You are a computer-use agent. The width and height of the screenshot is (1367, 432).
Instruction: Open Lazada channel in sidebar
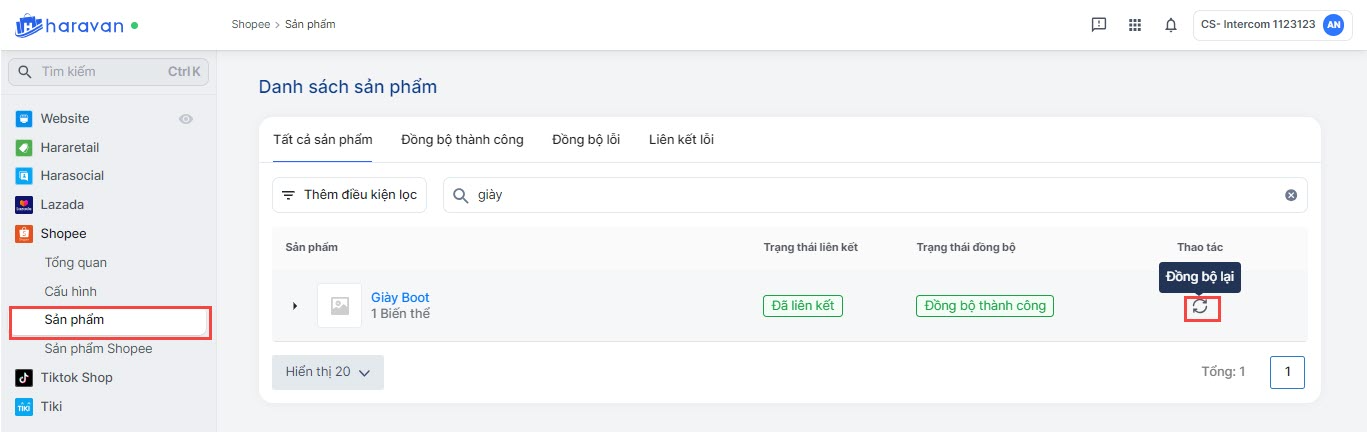pos(62,204)
